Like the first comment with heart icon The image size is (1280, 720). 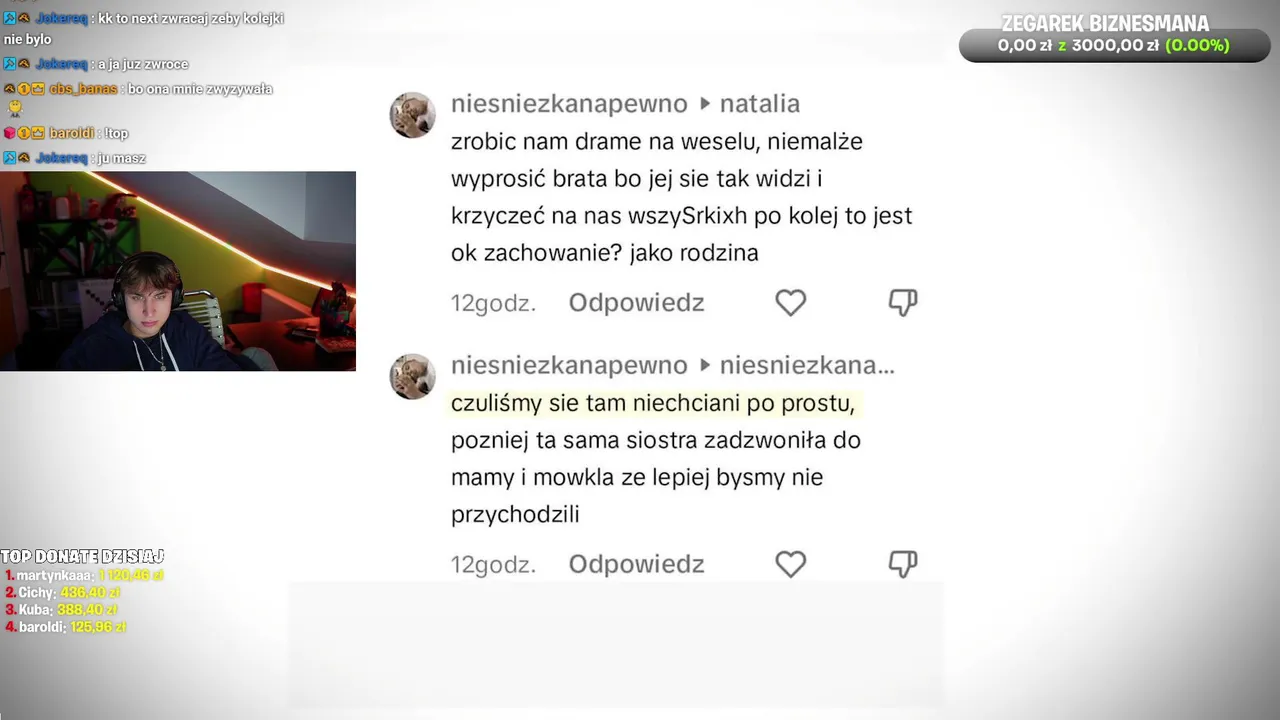point(790,303)
